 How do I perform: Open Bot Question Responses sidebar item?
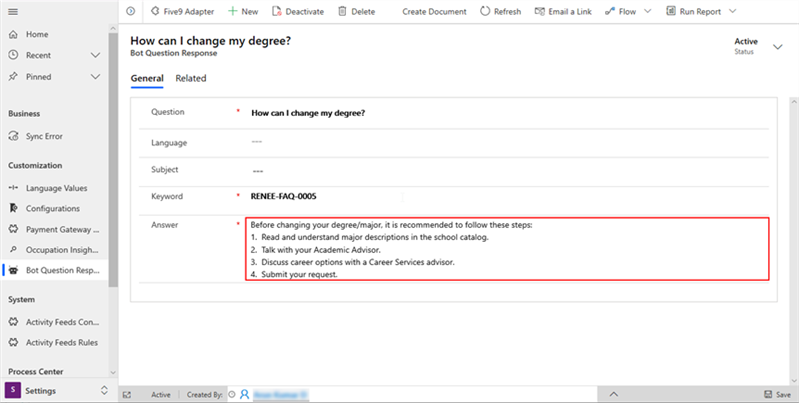62,270
